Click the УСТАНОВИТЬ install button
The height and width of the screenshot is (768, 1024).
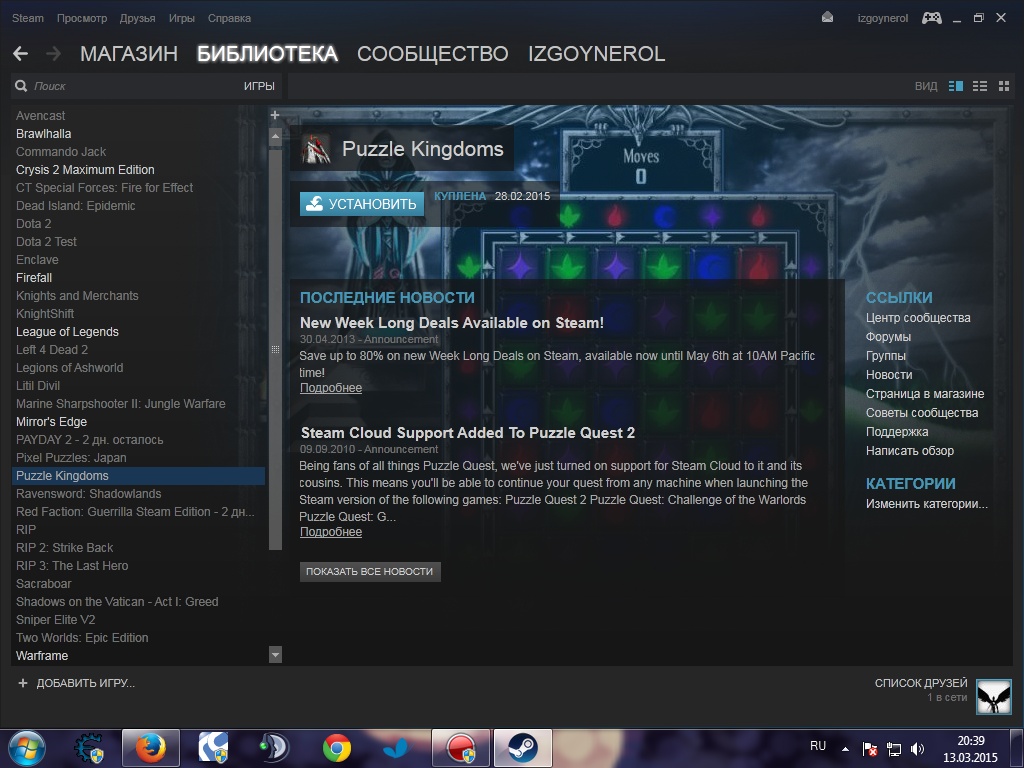tap(362, 204)
